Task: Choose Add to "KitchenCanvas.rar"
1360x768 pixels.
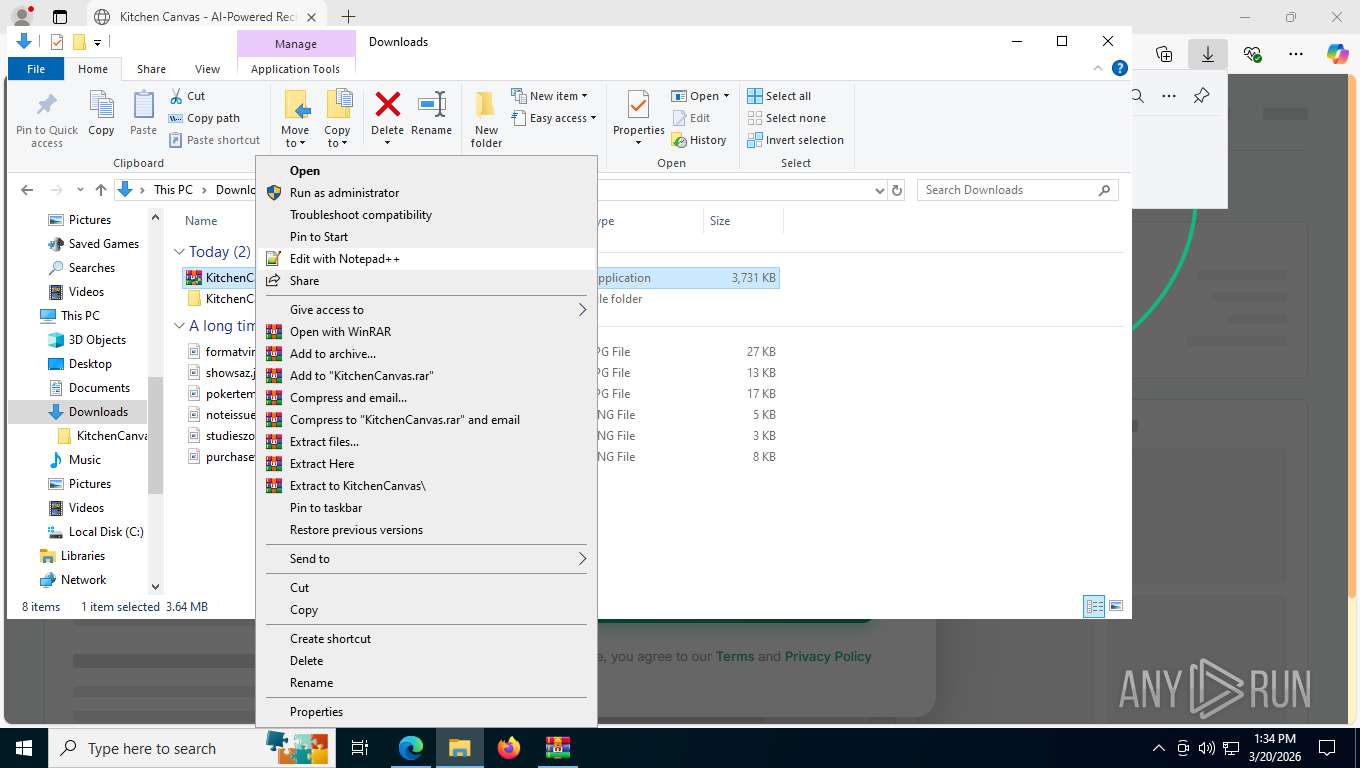Action: pyautogui.click(x=426, y=376)
